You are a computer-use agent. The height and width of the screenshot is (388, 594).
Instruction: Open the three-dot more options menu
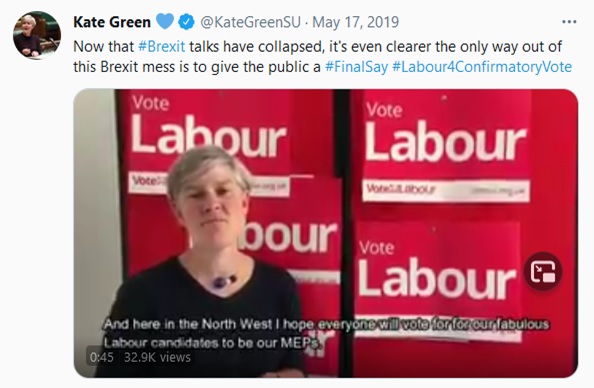click(569, 22)
